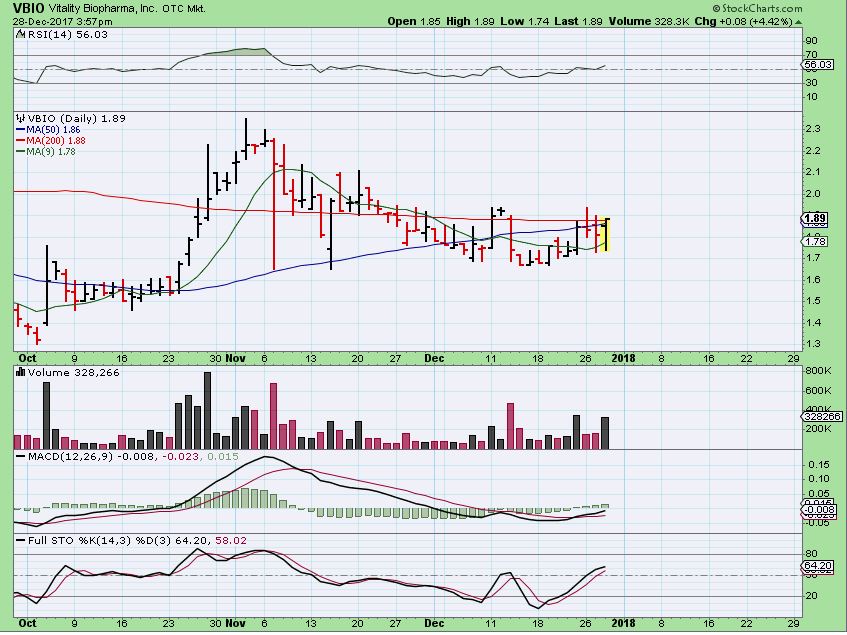Click the VBIO (Daily) 1.89 legend label

click(x=76, y=118)
